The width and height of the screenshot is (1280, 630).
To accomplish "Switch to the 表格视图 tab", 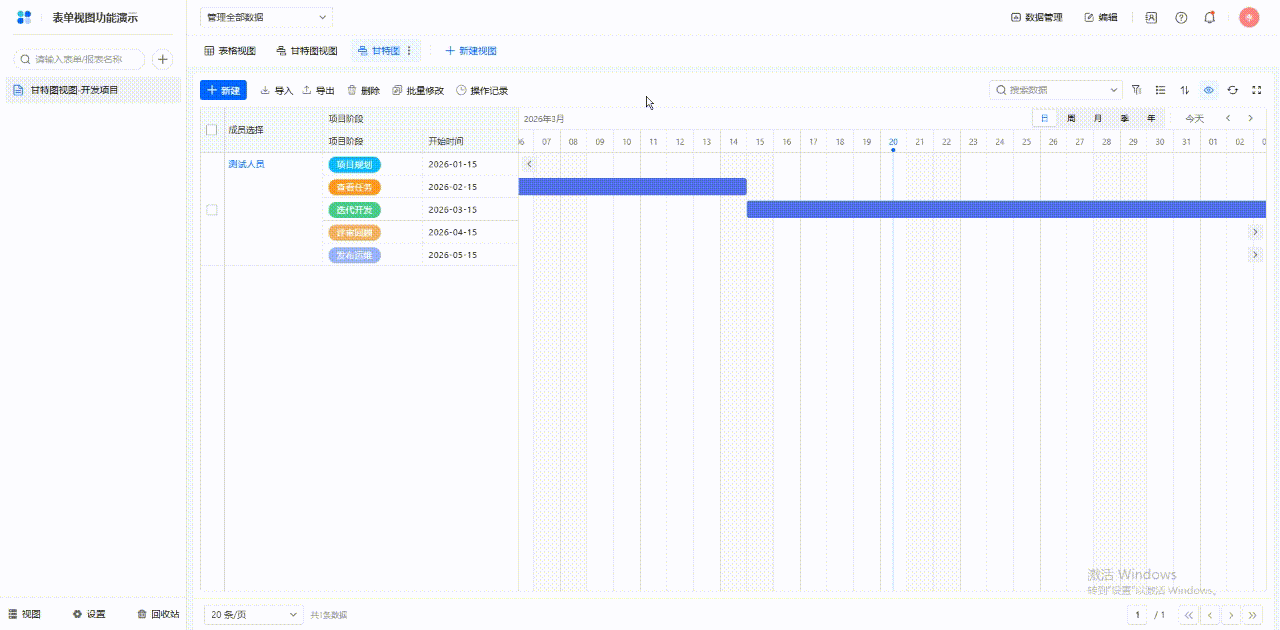I will click(x=230, y=51).
